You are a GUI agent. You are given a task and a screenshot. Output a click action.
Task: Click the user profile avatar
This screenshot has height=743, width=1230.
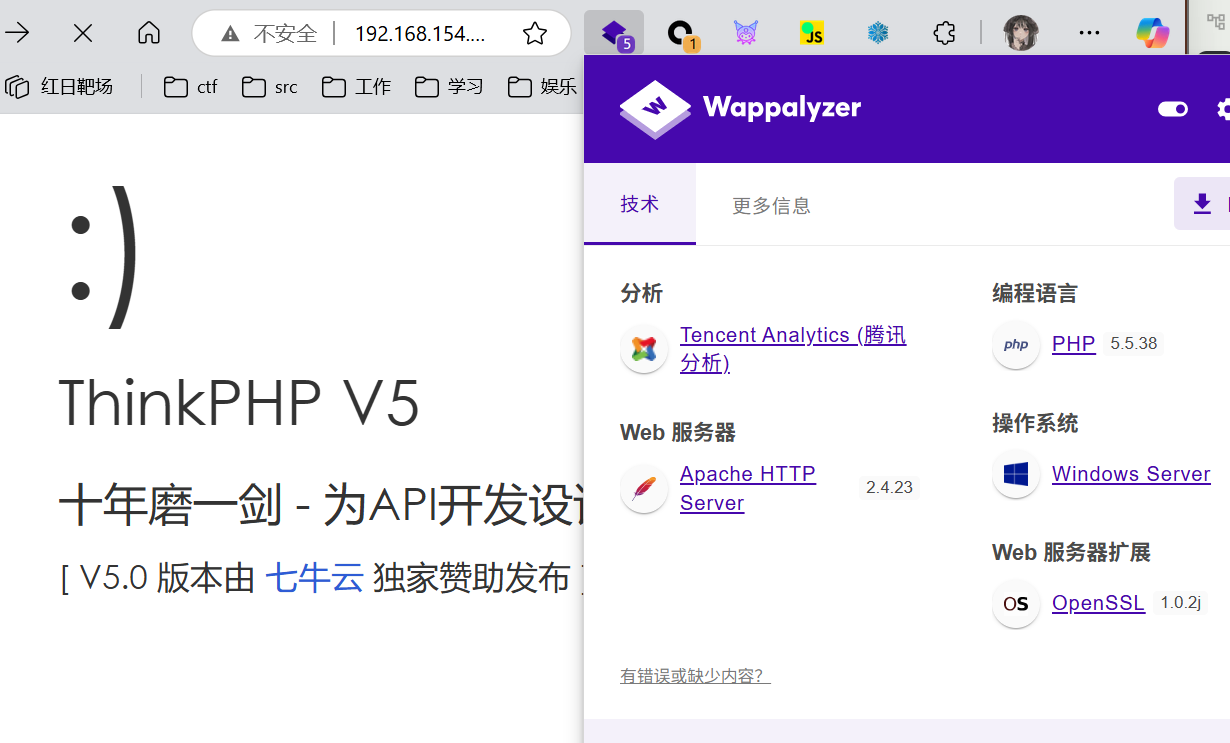[x=1020, y=33]
